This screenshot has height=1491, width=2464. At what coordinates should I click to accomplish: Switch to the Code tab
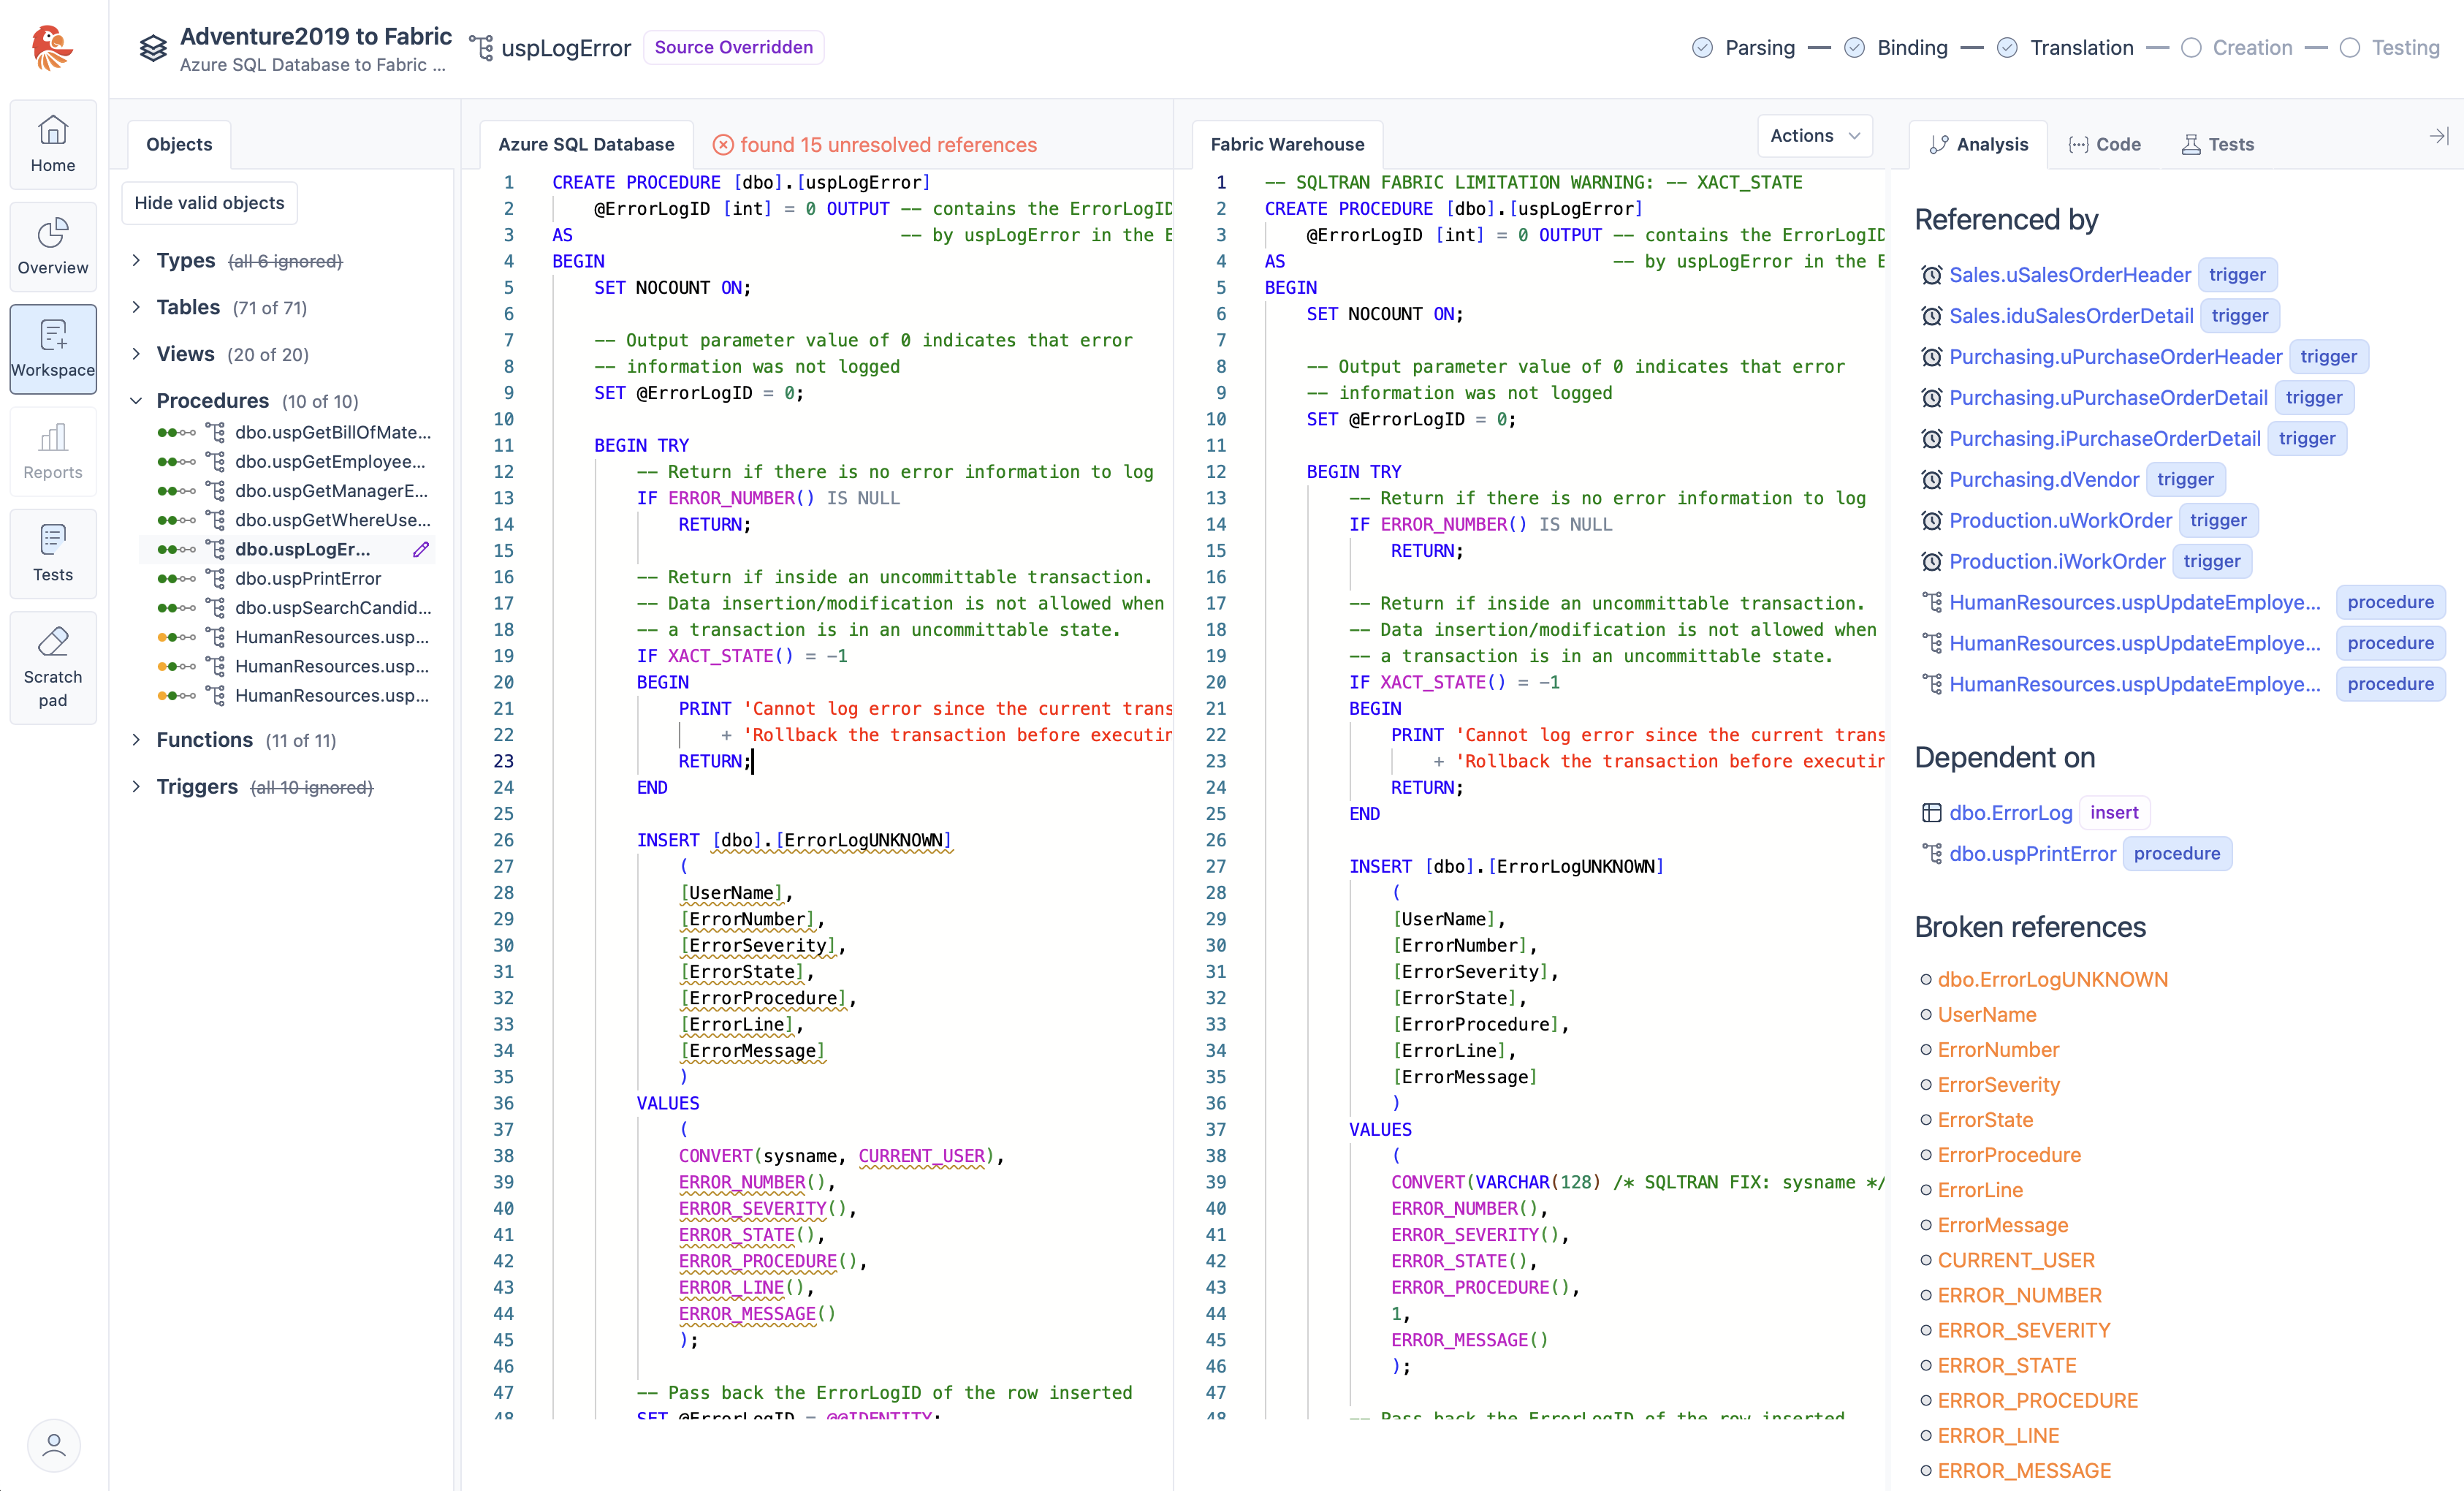tap(2104, 144)
